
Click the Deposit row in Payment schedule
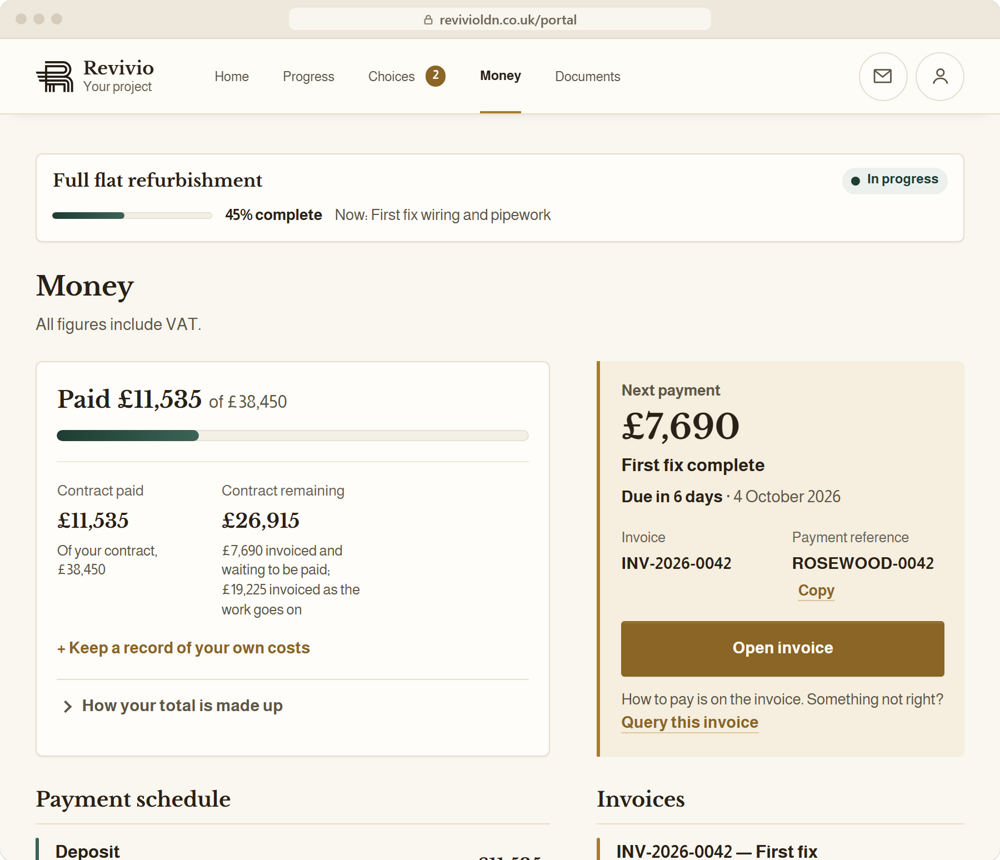pos(293,850)
